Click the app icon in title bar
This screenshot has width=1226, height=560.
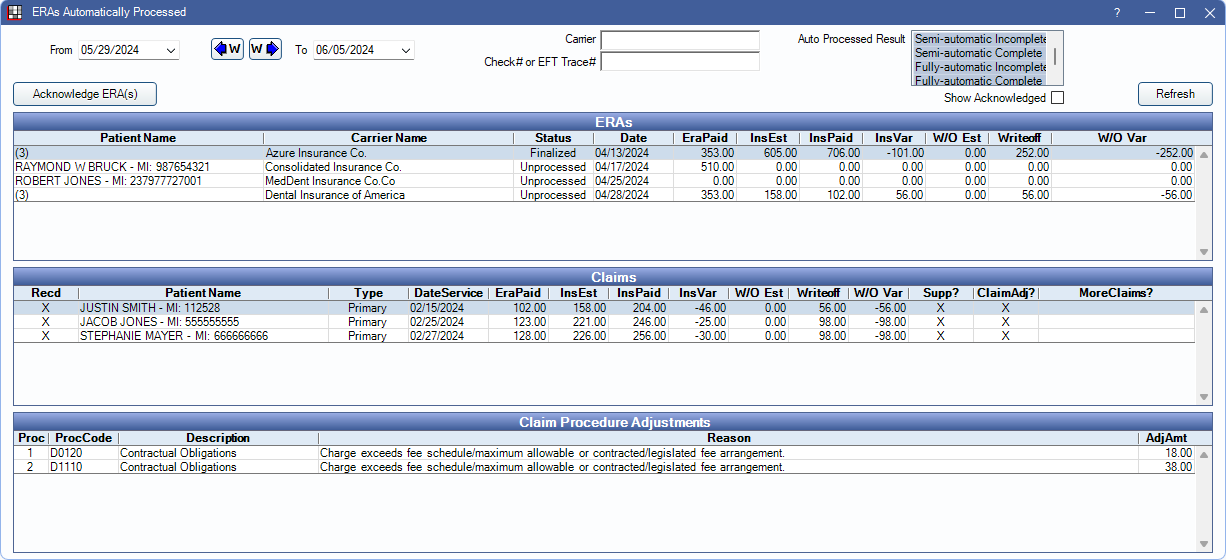click(15, 12)
